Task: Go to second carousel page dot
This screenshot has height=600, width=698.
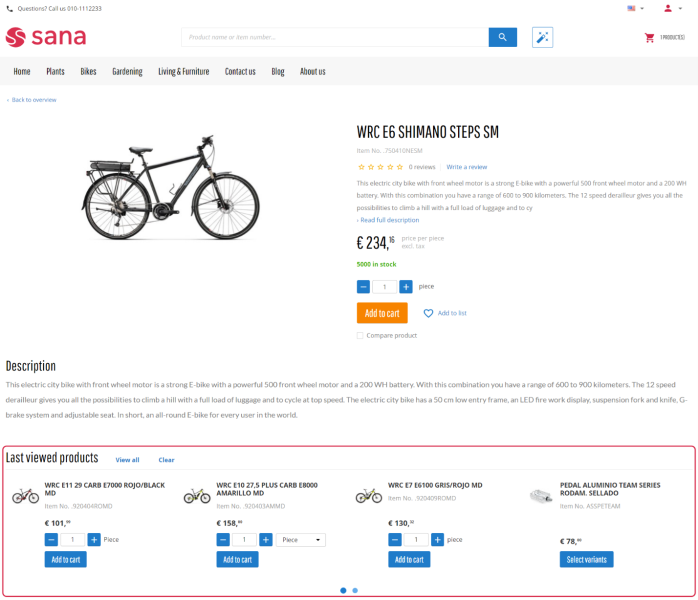Action: coord(355,590)
